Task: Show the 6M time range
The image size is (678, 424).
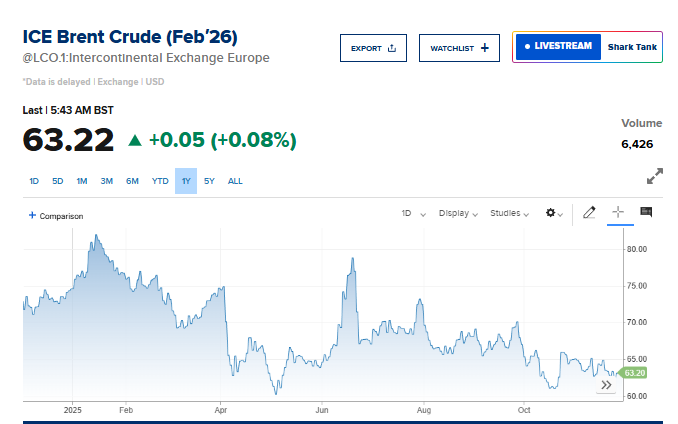Action: (132, 181)
